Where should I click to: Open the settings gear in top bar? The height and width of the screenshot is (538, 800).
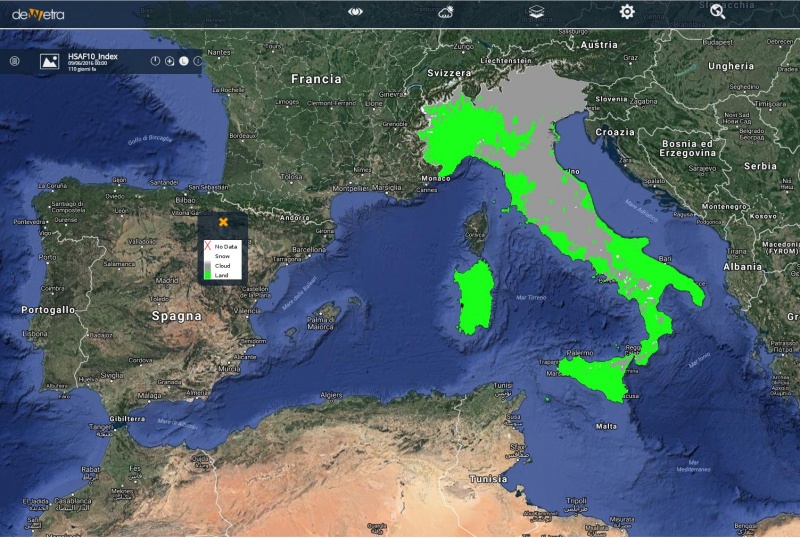pyautogui.click(x=627, y=12)
